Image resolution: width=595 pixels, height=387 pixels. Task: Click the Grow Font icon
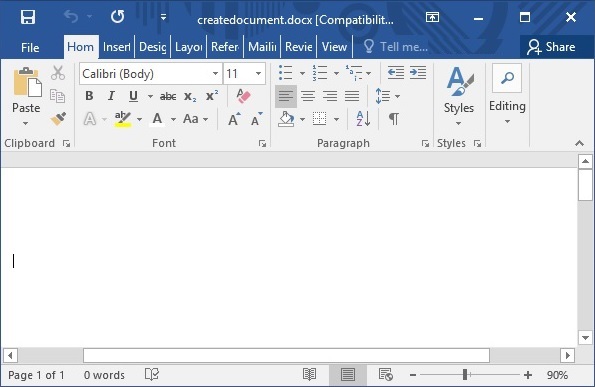pyautogui.click(x=234, y=119)
